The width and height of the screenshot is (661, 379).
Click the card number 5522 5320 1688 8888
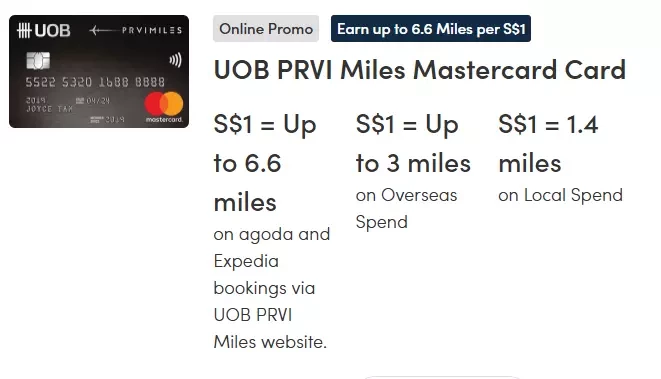95,82
